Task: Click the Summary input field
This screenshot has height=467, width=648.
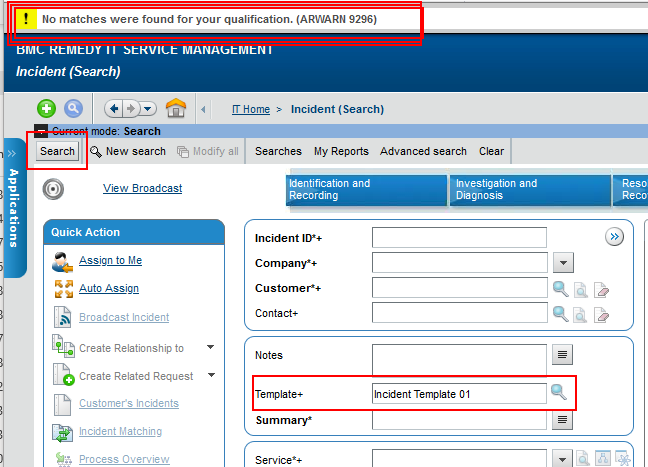Action: [x=459, y=420]
